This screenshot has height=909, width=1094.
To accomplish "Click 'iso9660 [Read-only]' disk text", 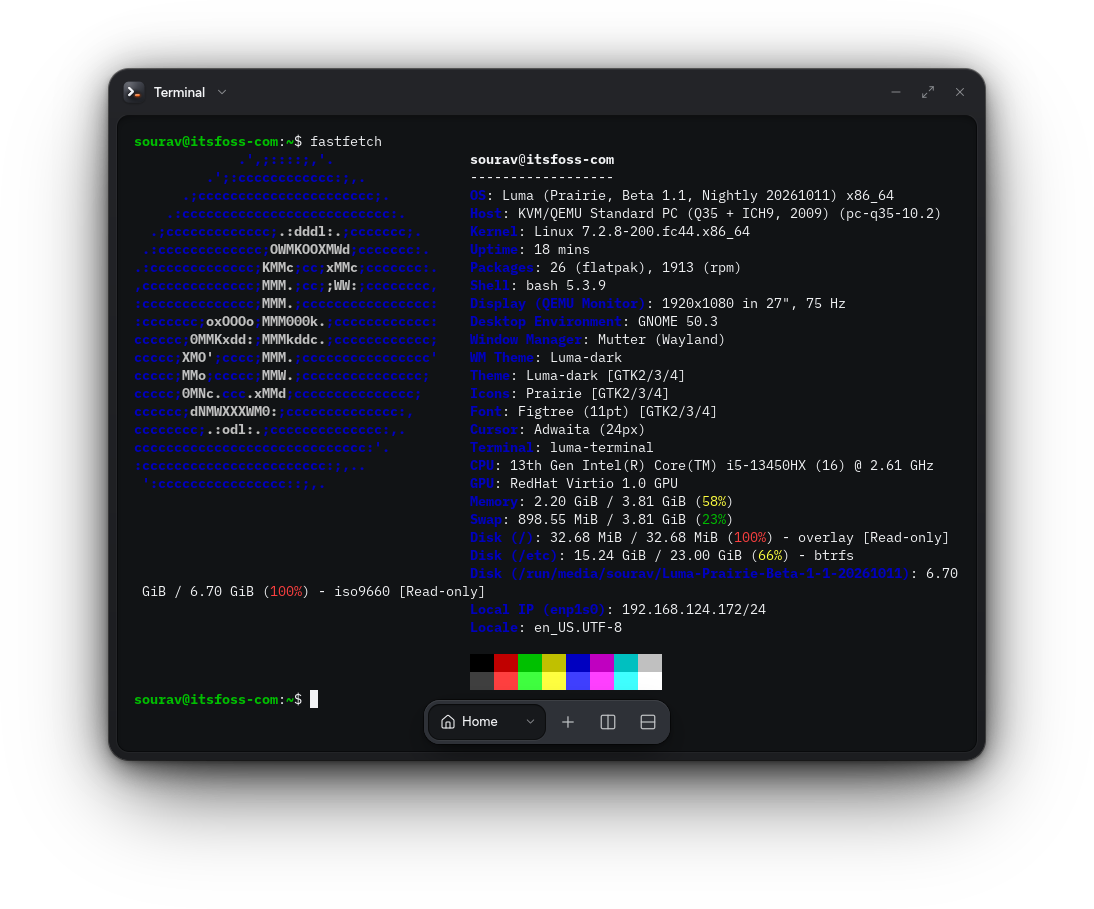I will pyautogui.click(x=410, y=592).
